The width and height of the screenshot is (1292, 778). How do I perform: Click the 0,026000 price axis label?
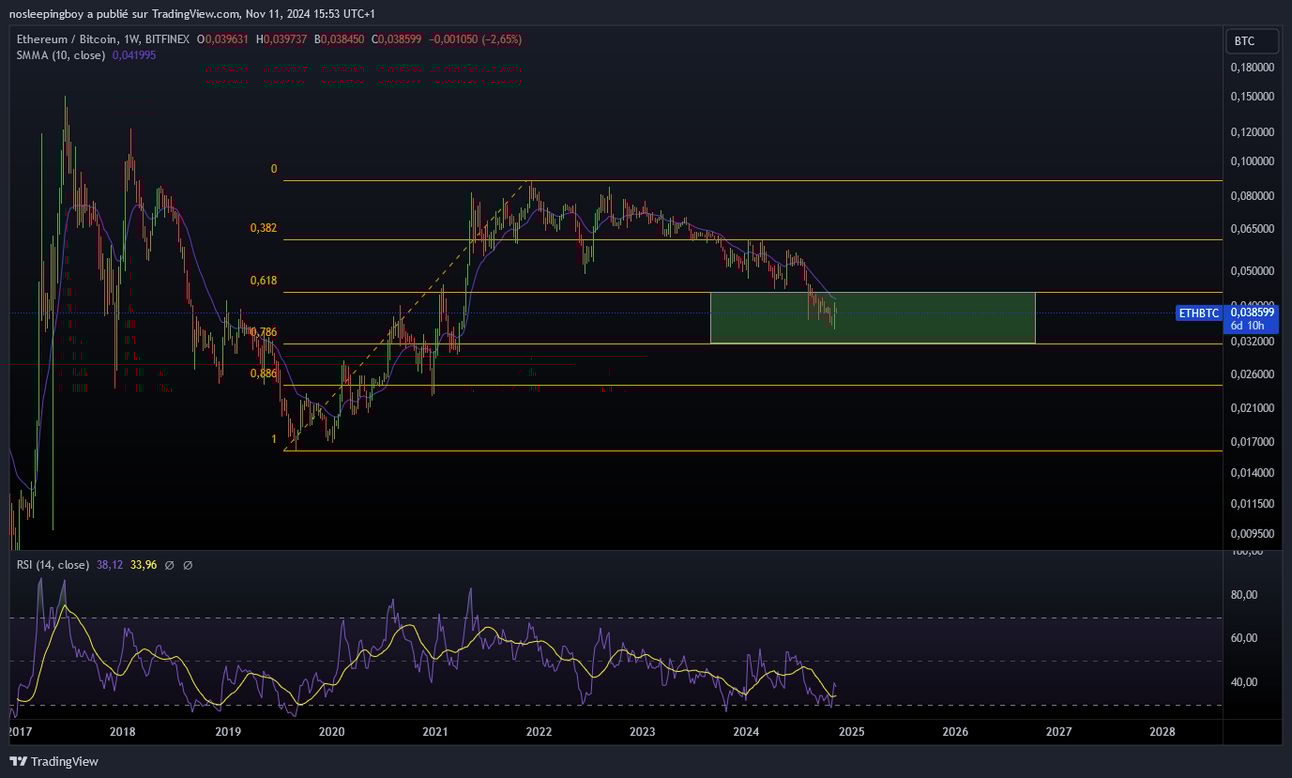pyautogui.click(x=1252, y=374)
